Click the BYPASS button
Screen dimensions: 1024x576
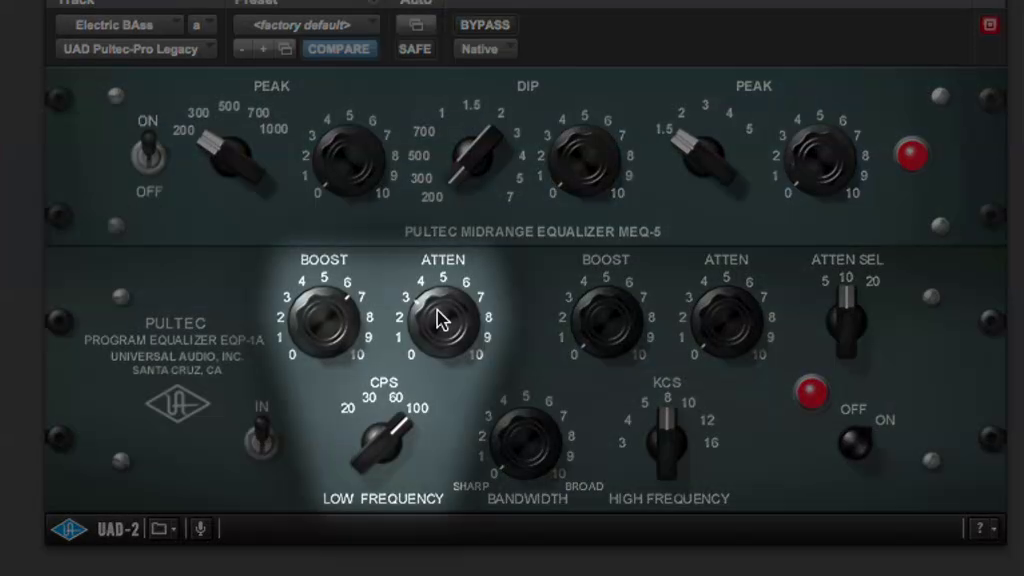[485, 25]
